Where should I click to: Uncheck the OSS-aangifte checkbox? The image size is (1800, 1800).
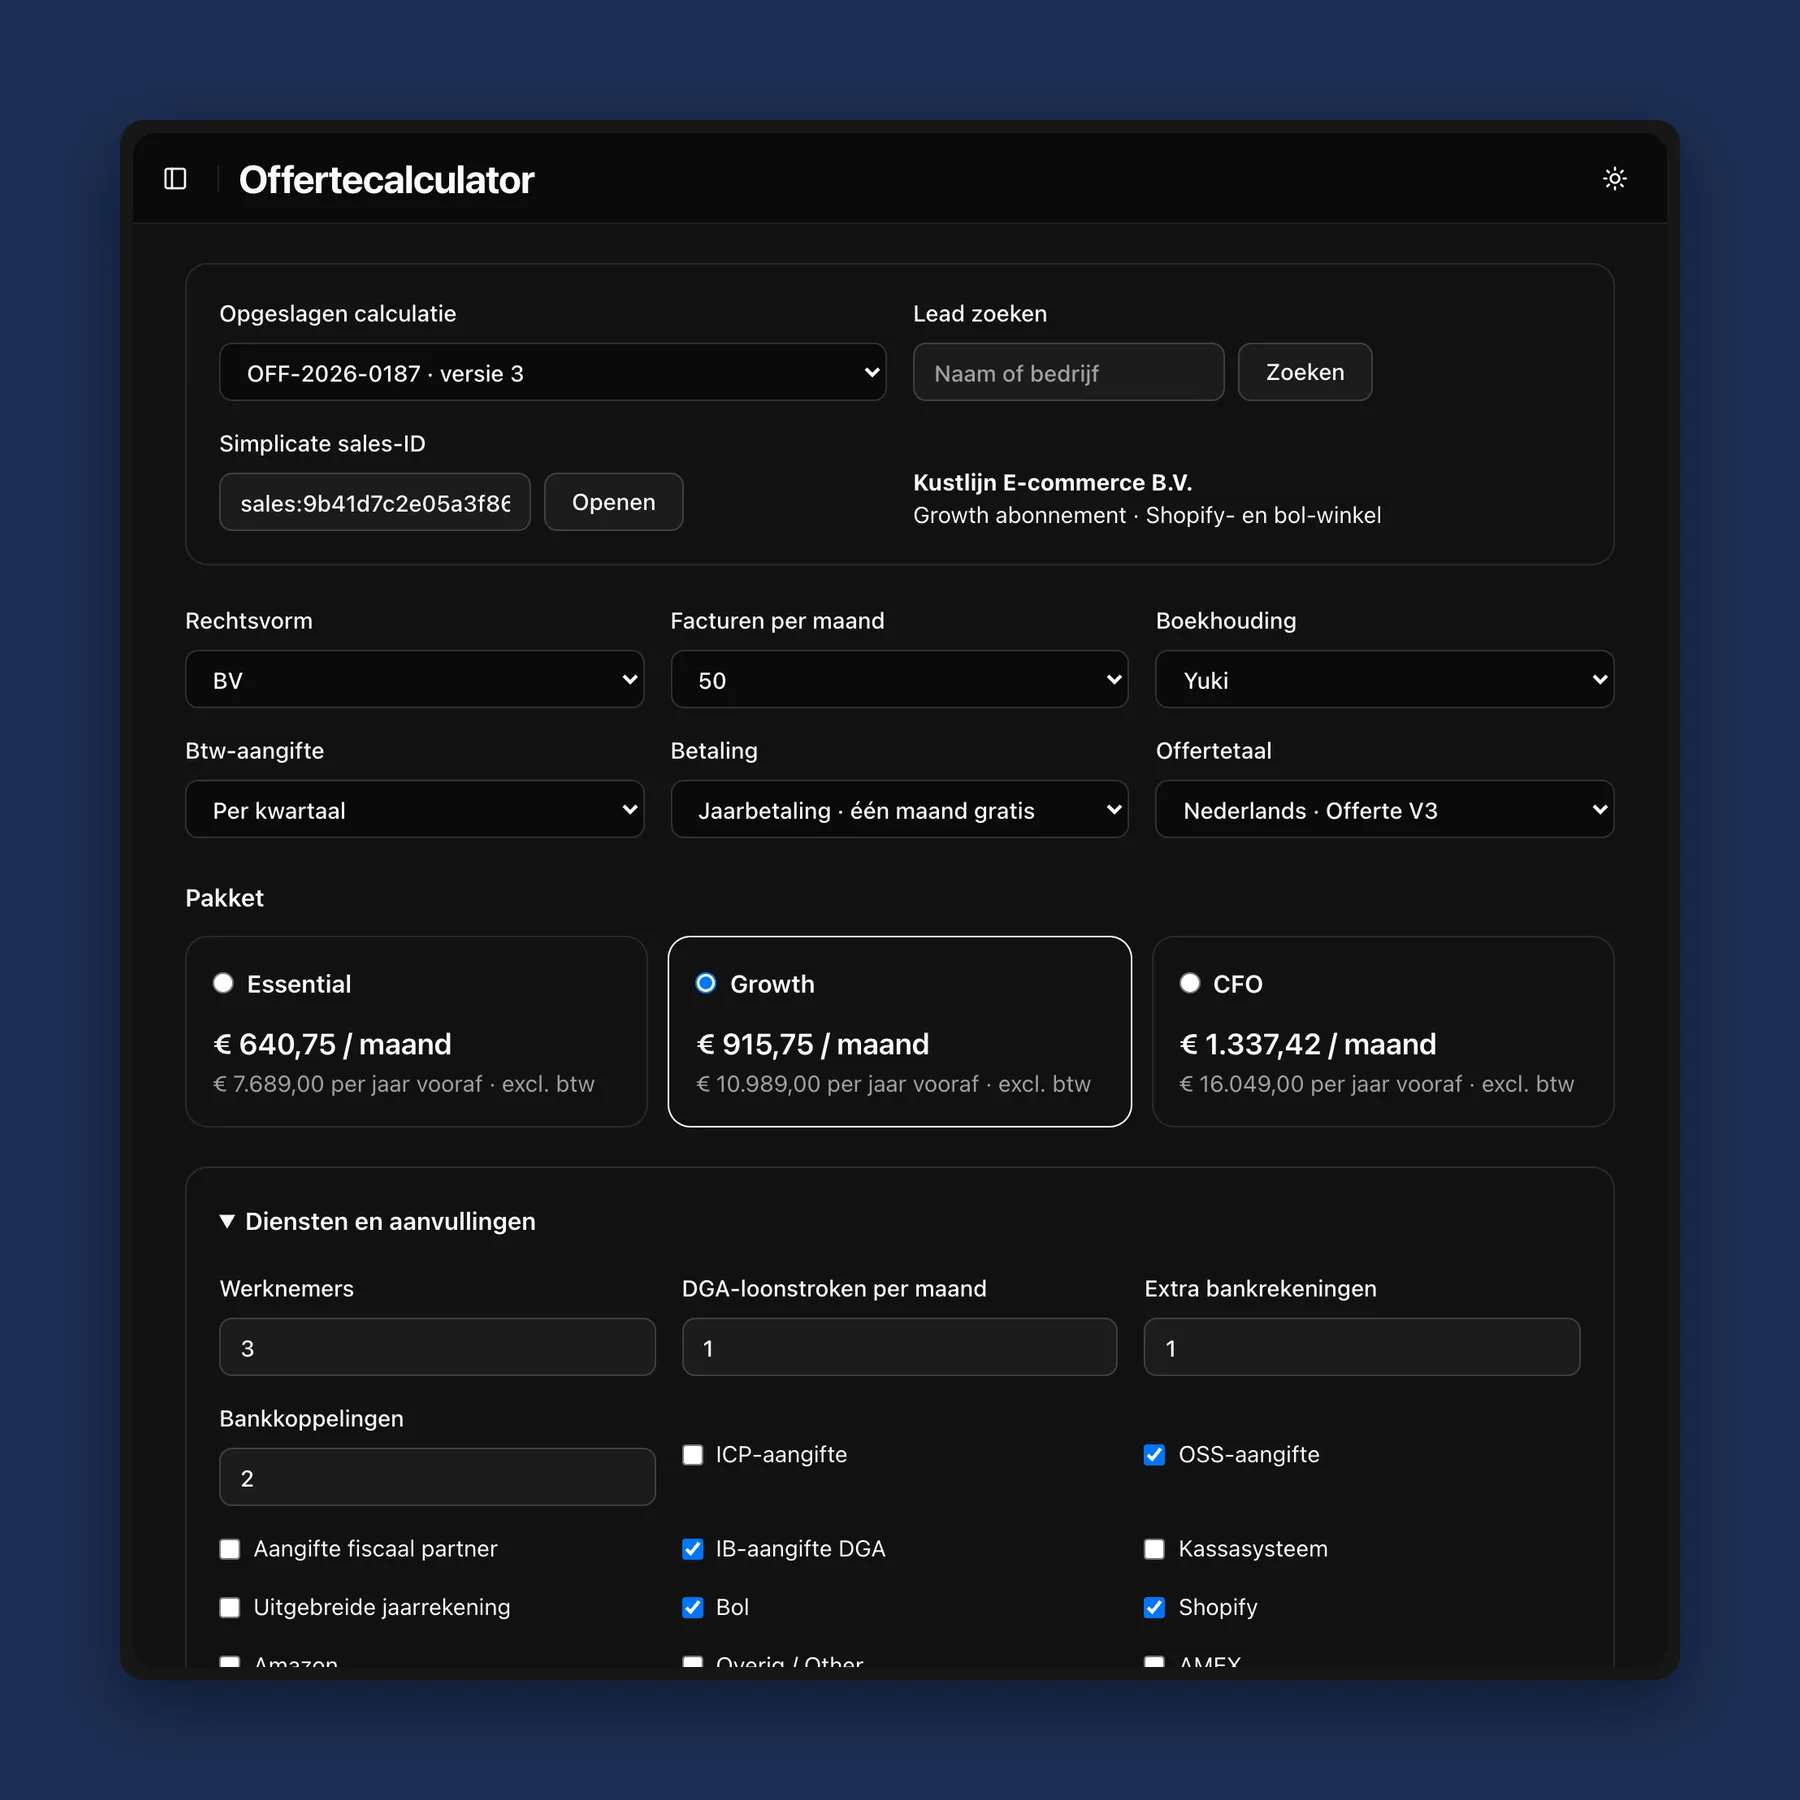pos(1155,1455)
